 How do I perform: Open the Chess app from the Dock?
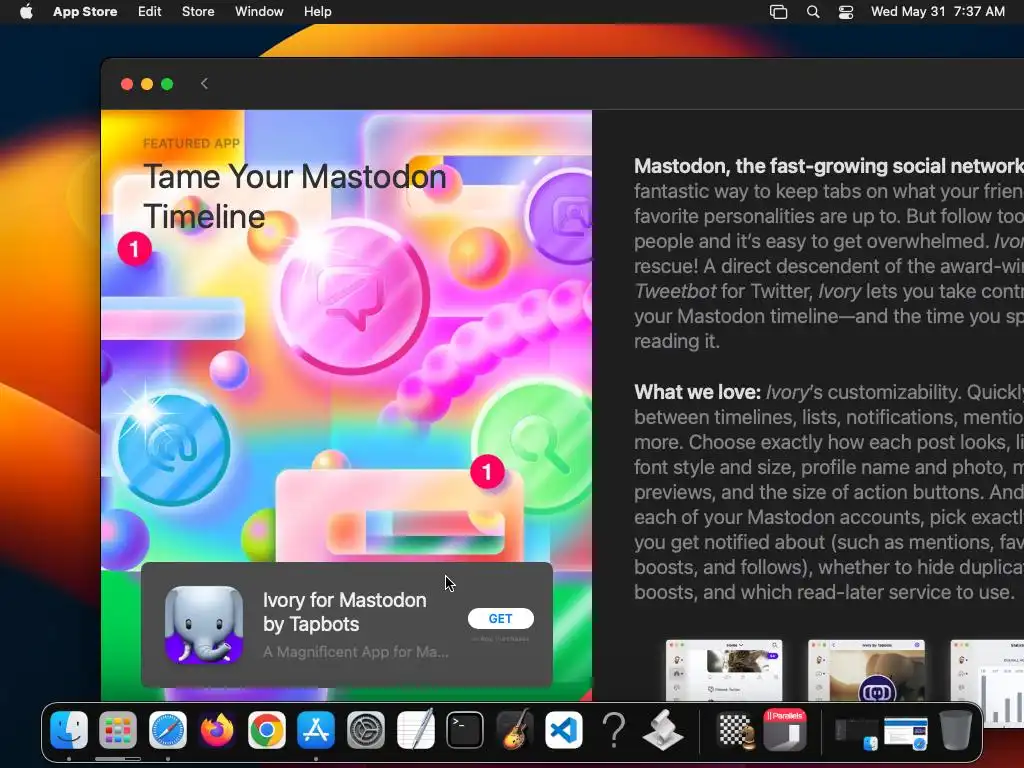[x=737, y=729]
